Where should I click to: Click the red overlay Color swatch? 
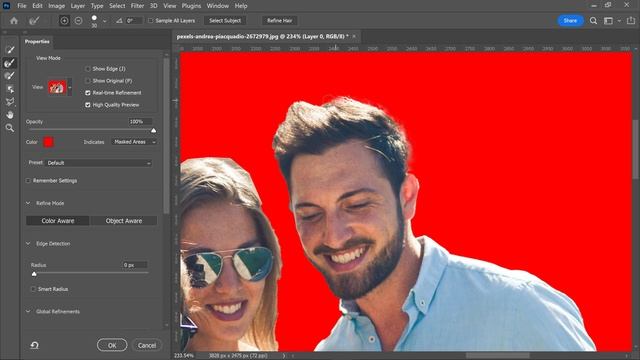(49, 142)
